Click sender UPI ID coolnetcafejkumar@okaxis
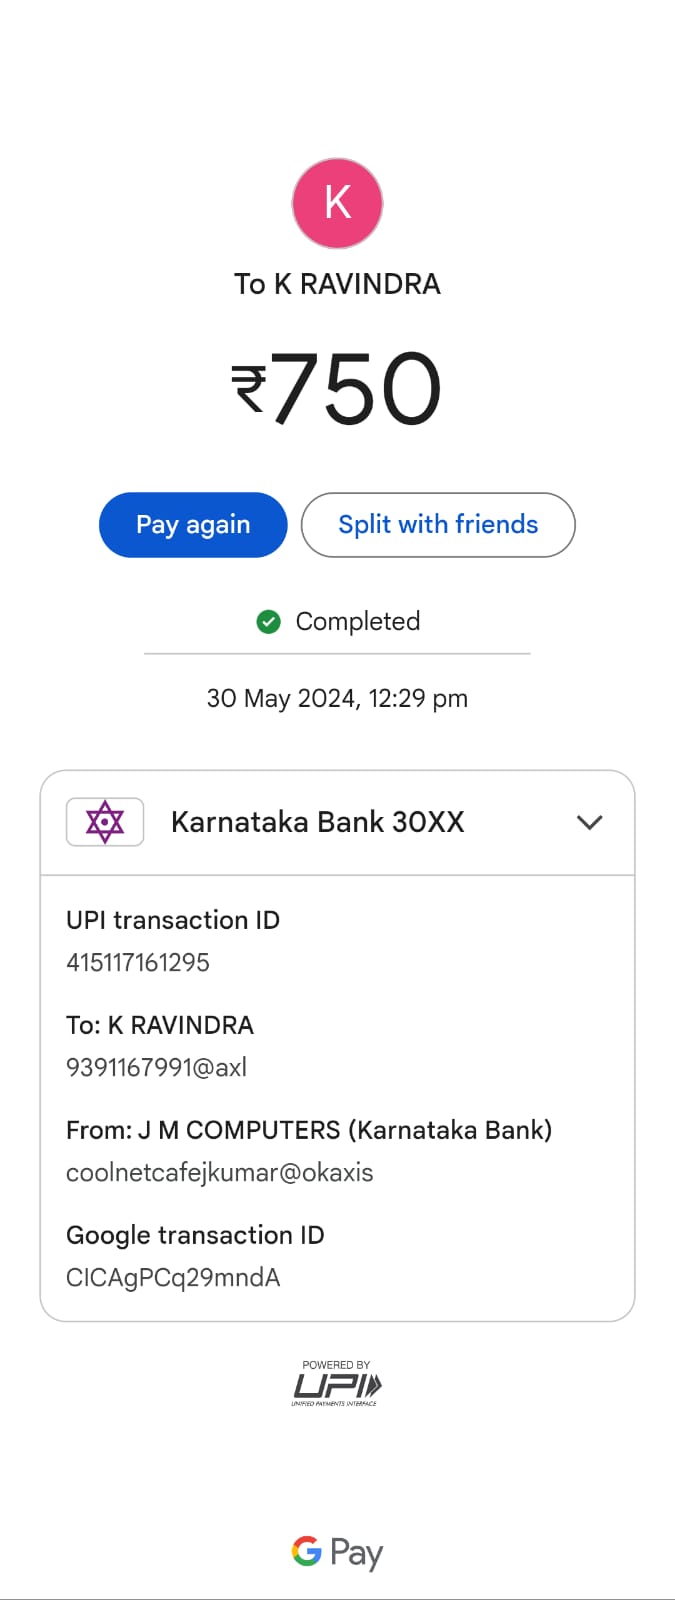 tap(220, 1173)
